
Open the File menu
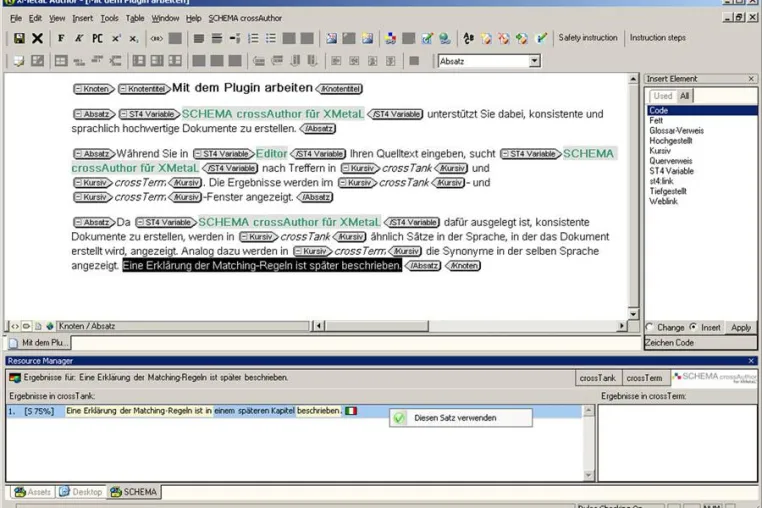coord(16,18)
